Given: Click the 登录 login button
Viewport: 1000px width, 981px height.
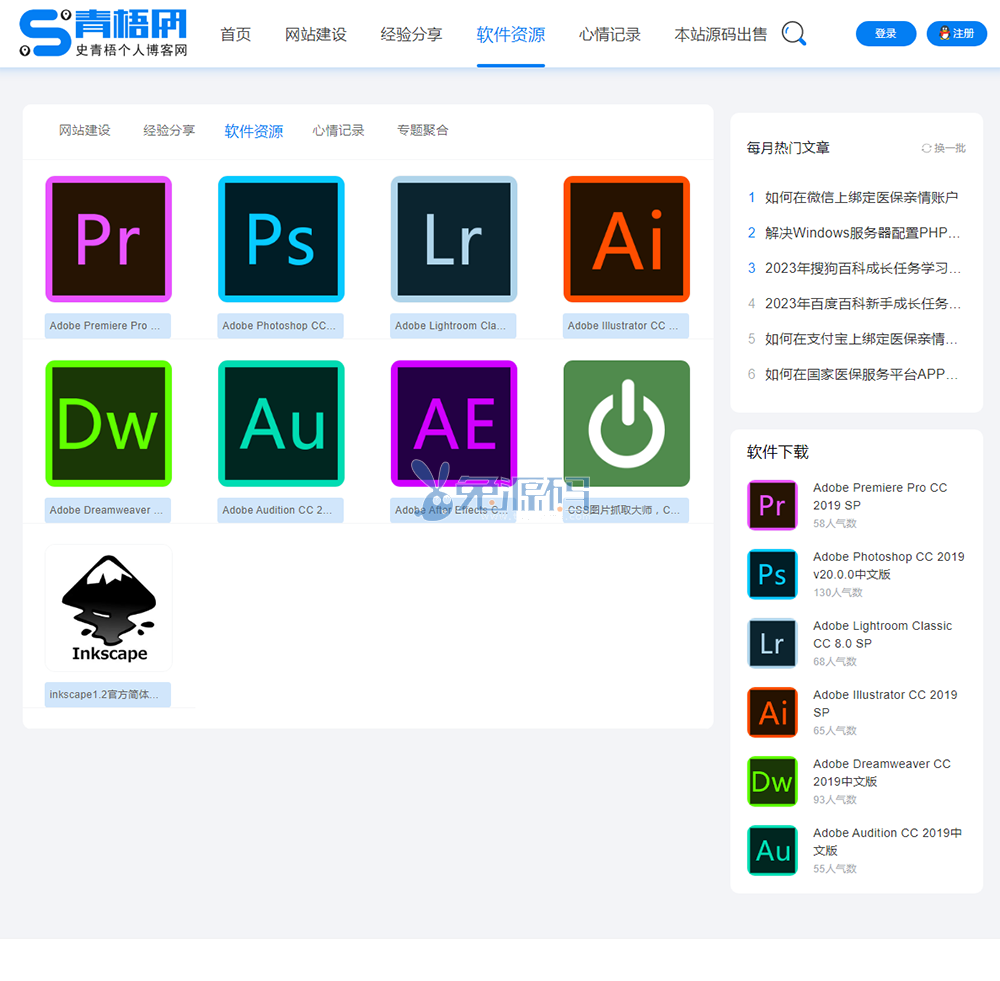Looking at the screenshot, I should [x=885, y=34].
